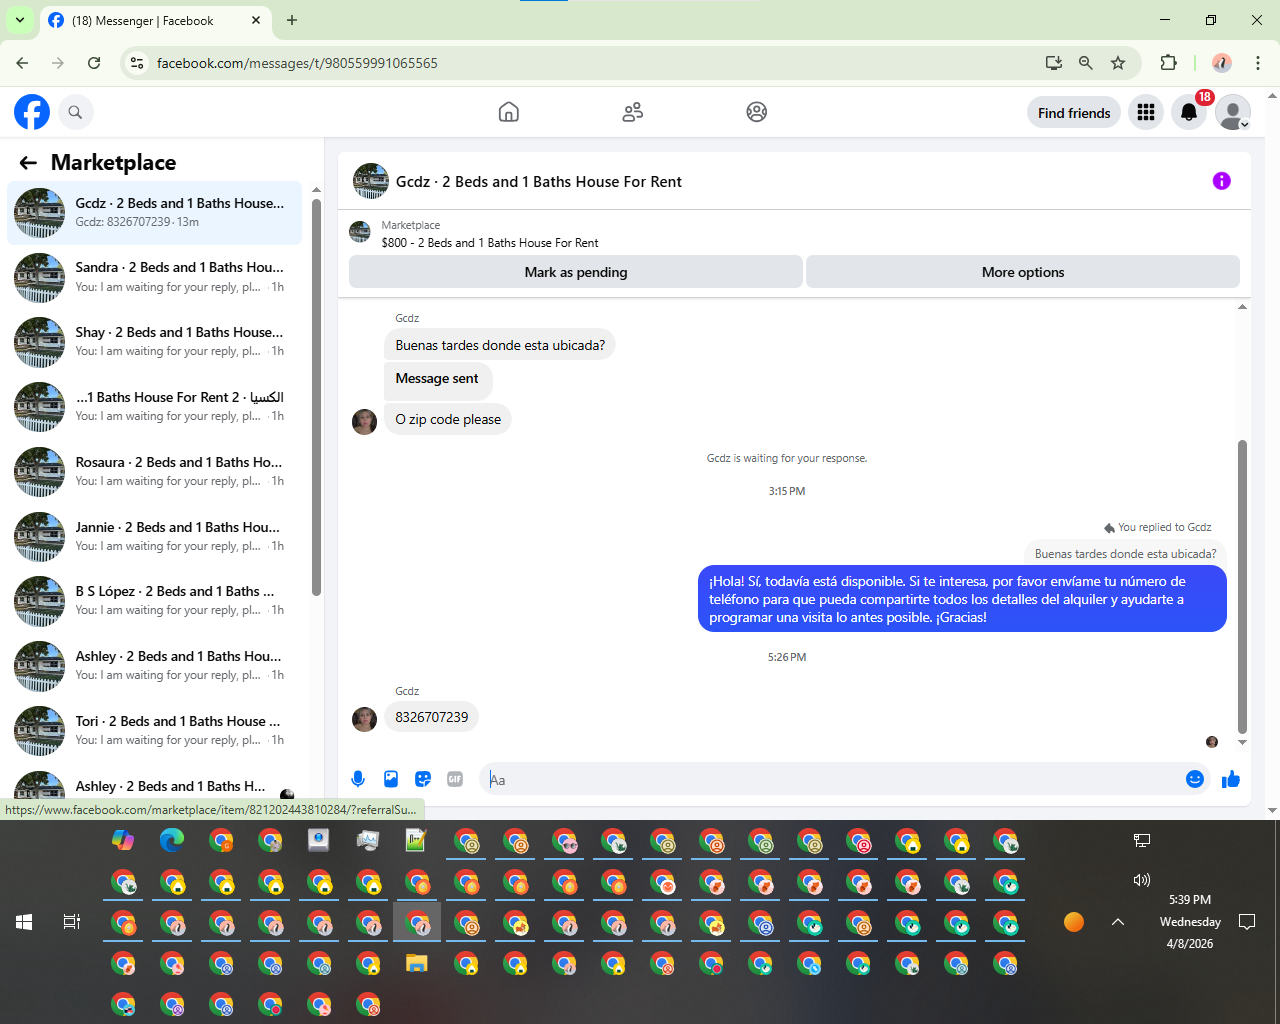Bookmark this page with star icon
The height and width of the screenshot is (1024, 1280).
click(x=1118, y=63)
